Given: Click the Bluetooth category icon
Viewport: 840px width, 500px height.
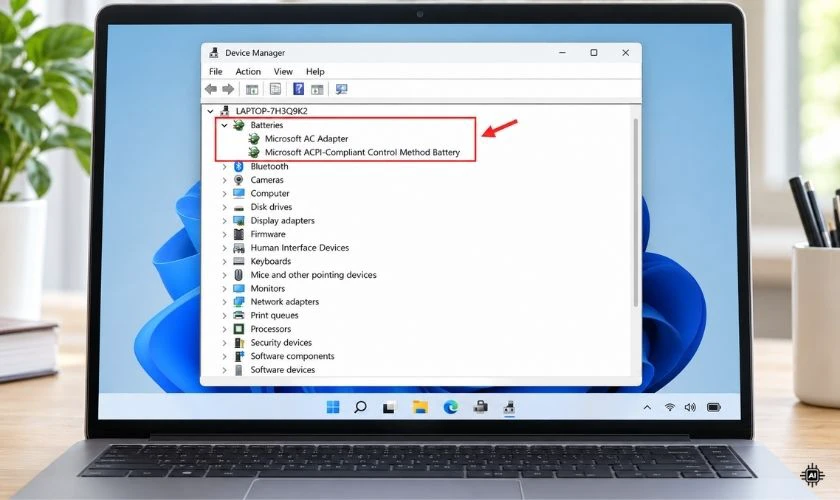Looking at the screenshot, I should click(x=239, y=166).
